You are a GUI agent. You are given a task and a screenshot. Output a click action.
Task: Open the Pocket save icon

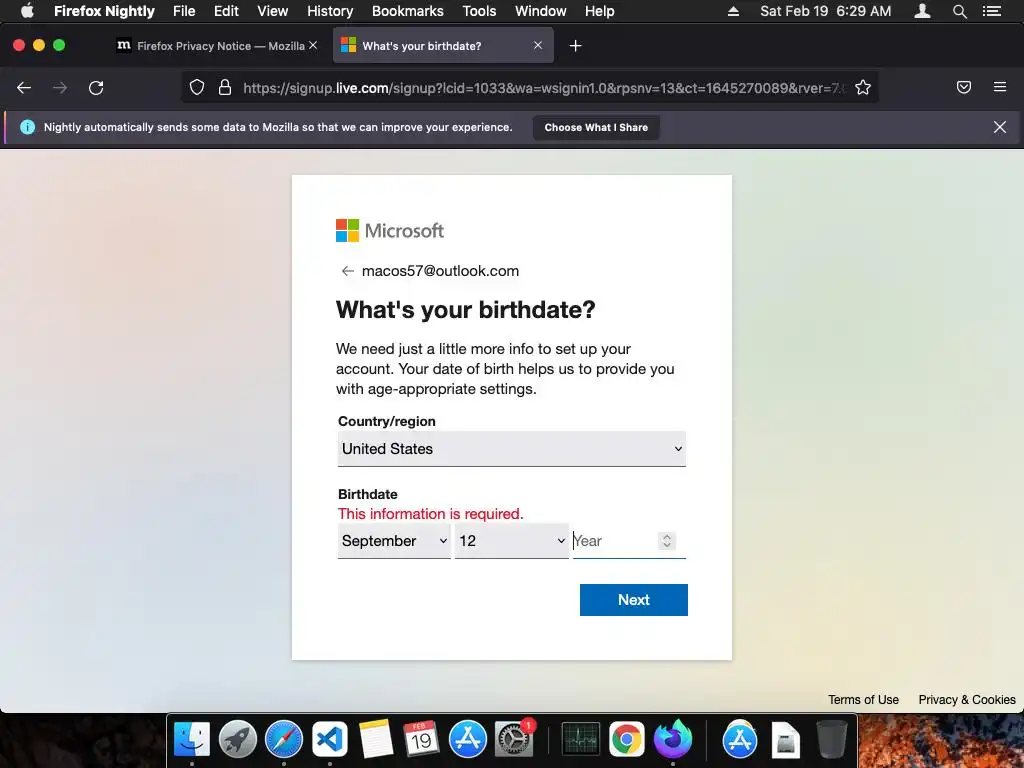964,87
